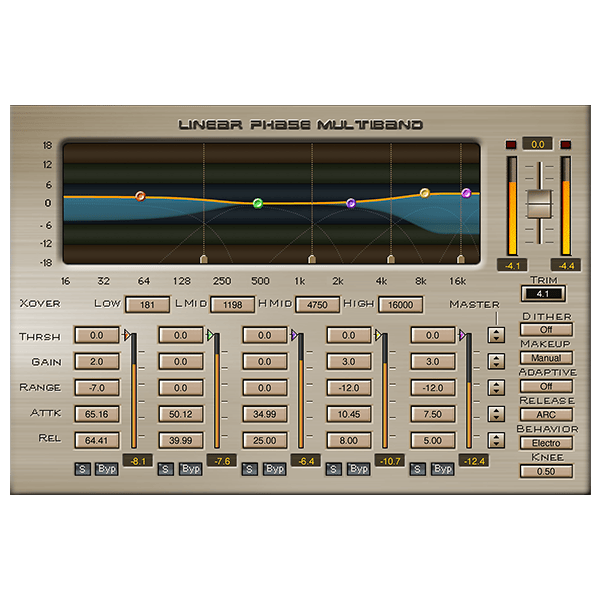Click the yellow threshold arrow of band four
The image size is (600, 600).
[x=378, y=336]
